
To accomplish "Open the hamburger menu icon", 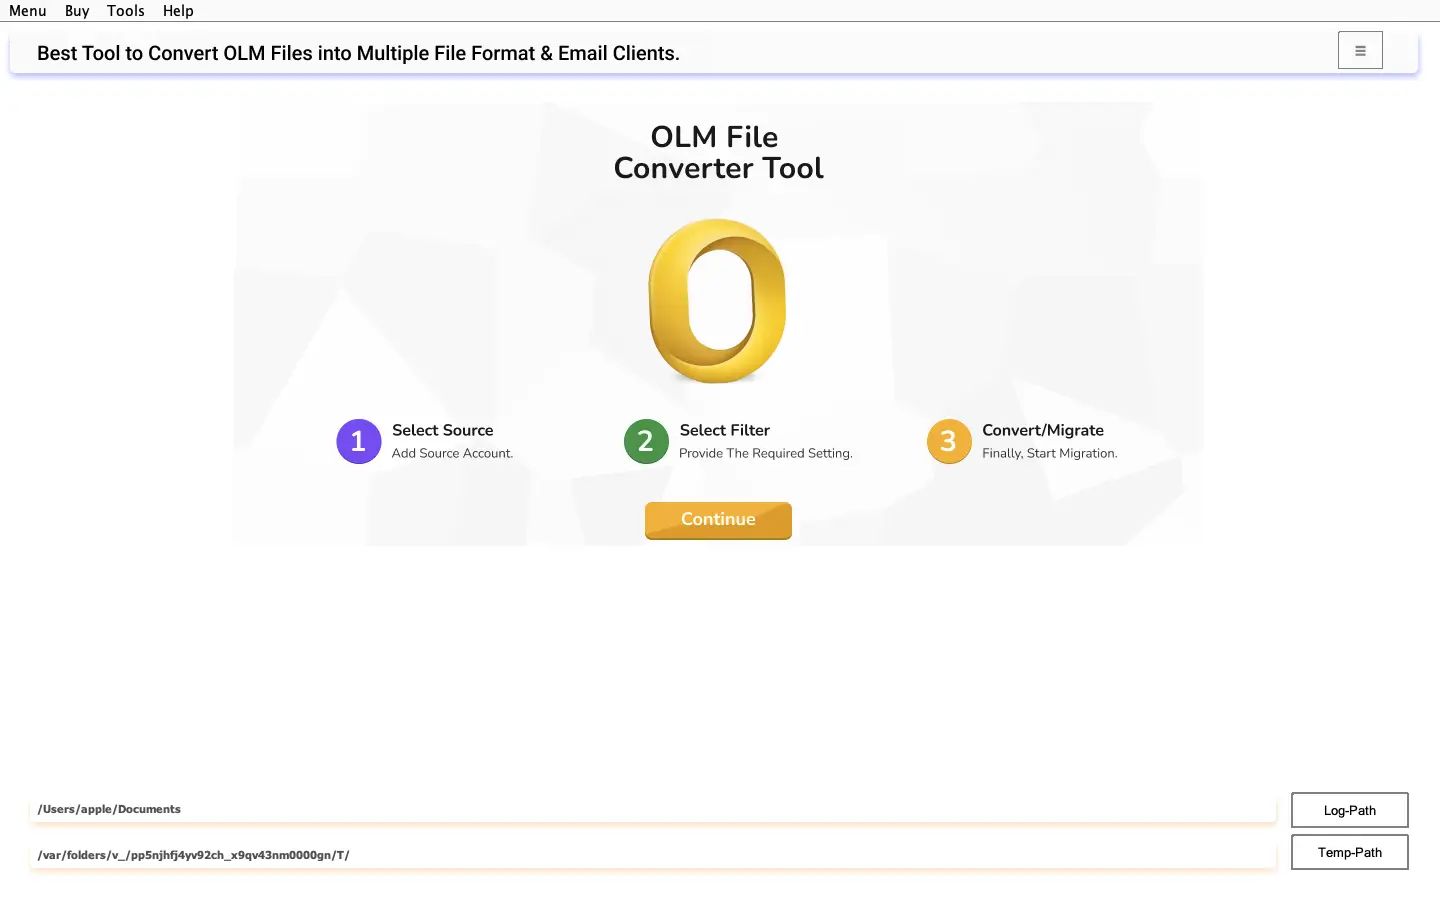I will tap(1360, 49).
